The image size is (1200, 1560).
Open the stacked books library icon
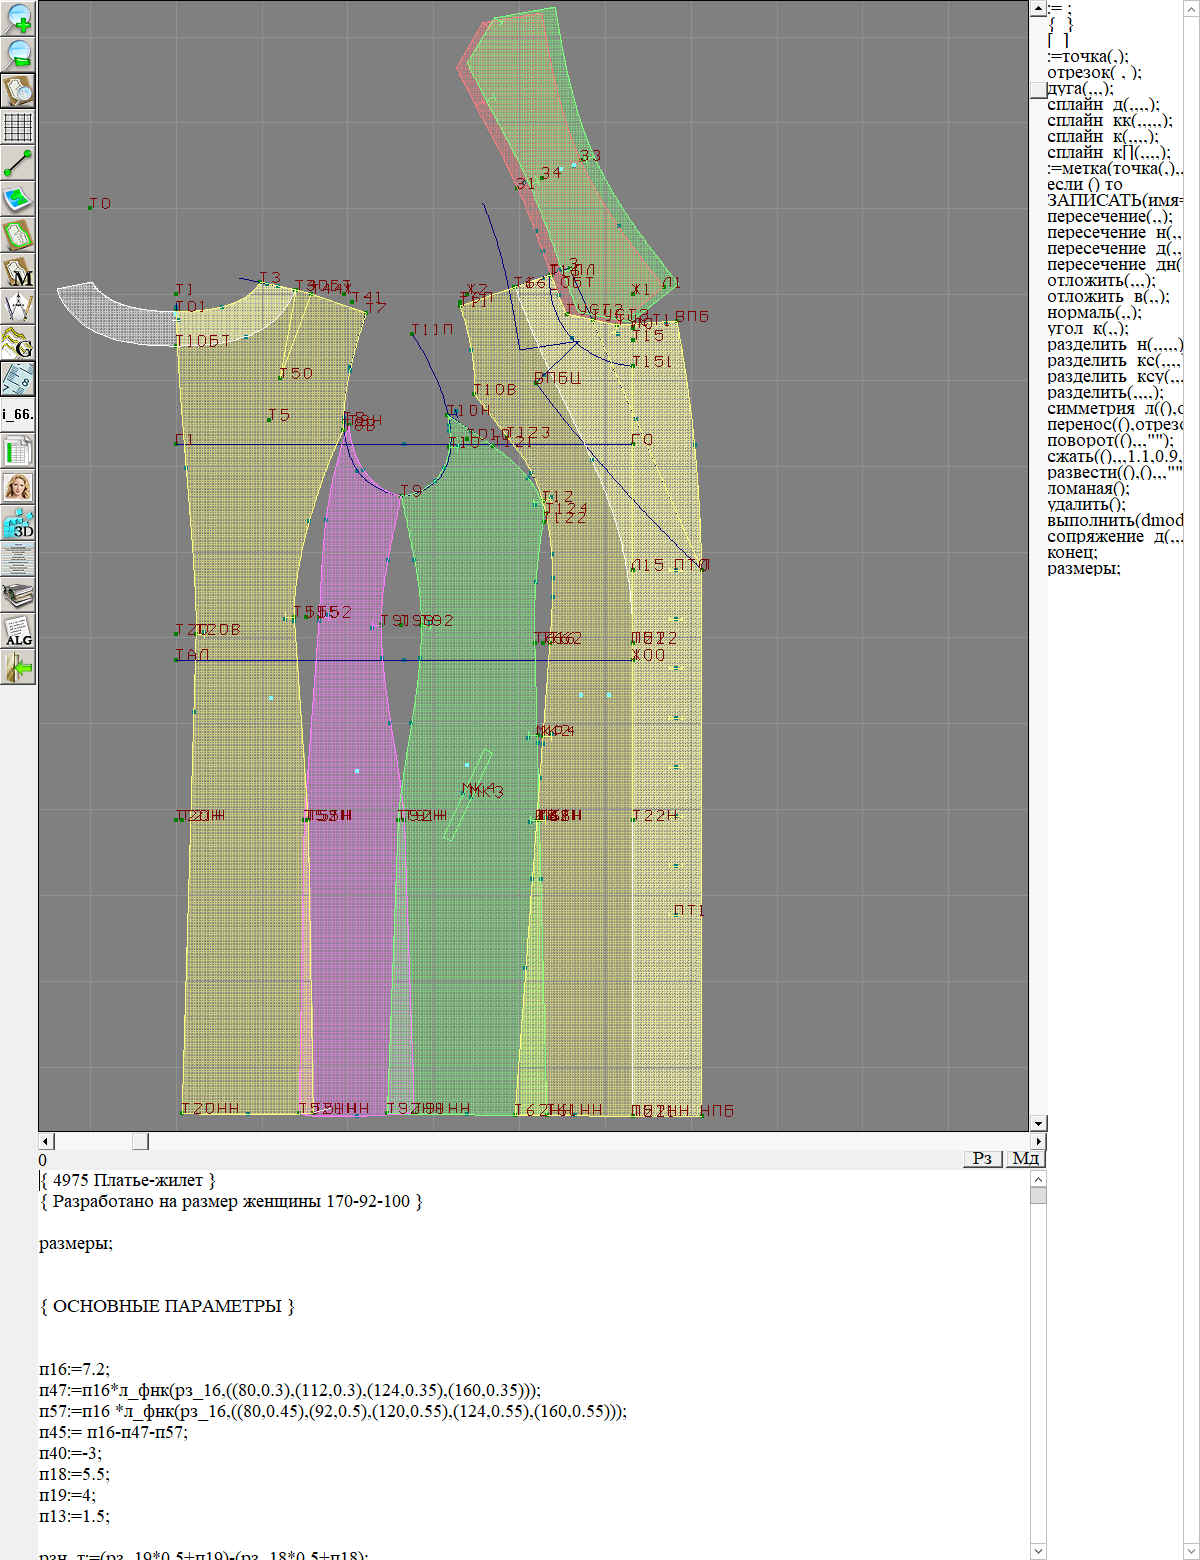(18, 595)
